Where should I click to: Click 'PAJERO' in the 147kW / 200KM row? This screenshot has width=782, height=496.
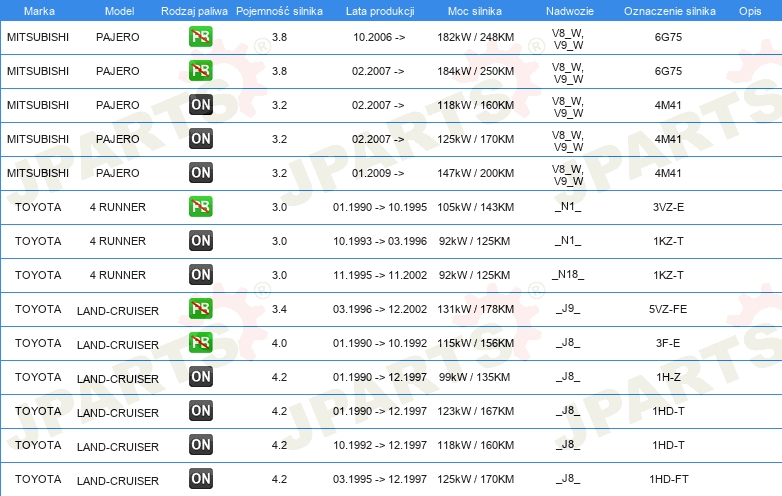pos(118,173)
